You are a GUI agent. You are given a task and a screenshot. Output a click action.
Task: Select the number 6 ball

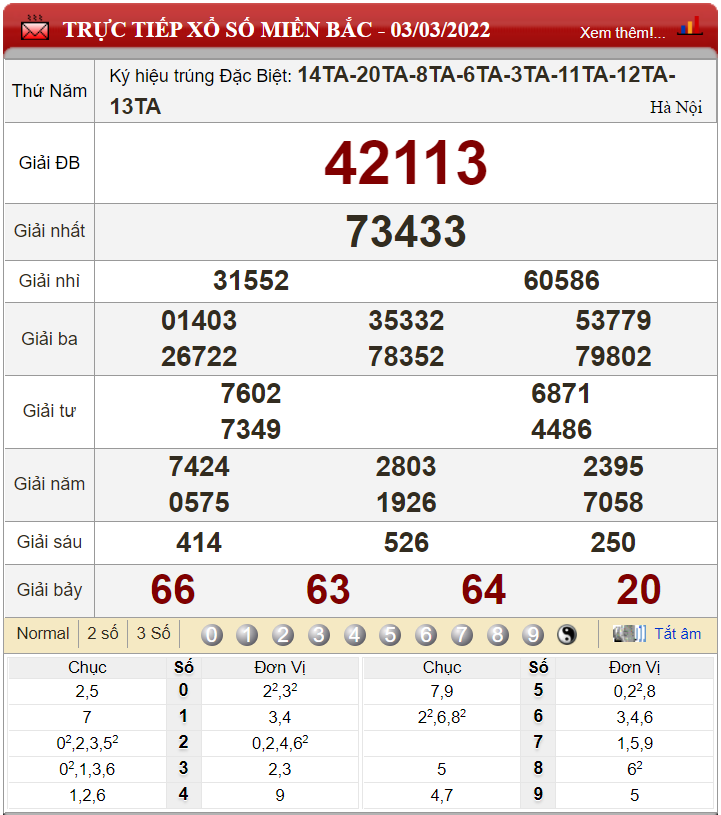point(426,634)
